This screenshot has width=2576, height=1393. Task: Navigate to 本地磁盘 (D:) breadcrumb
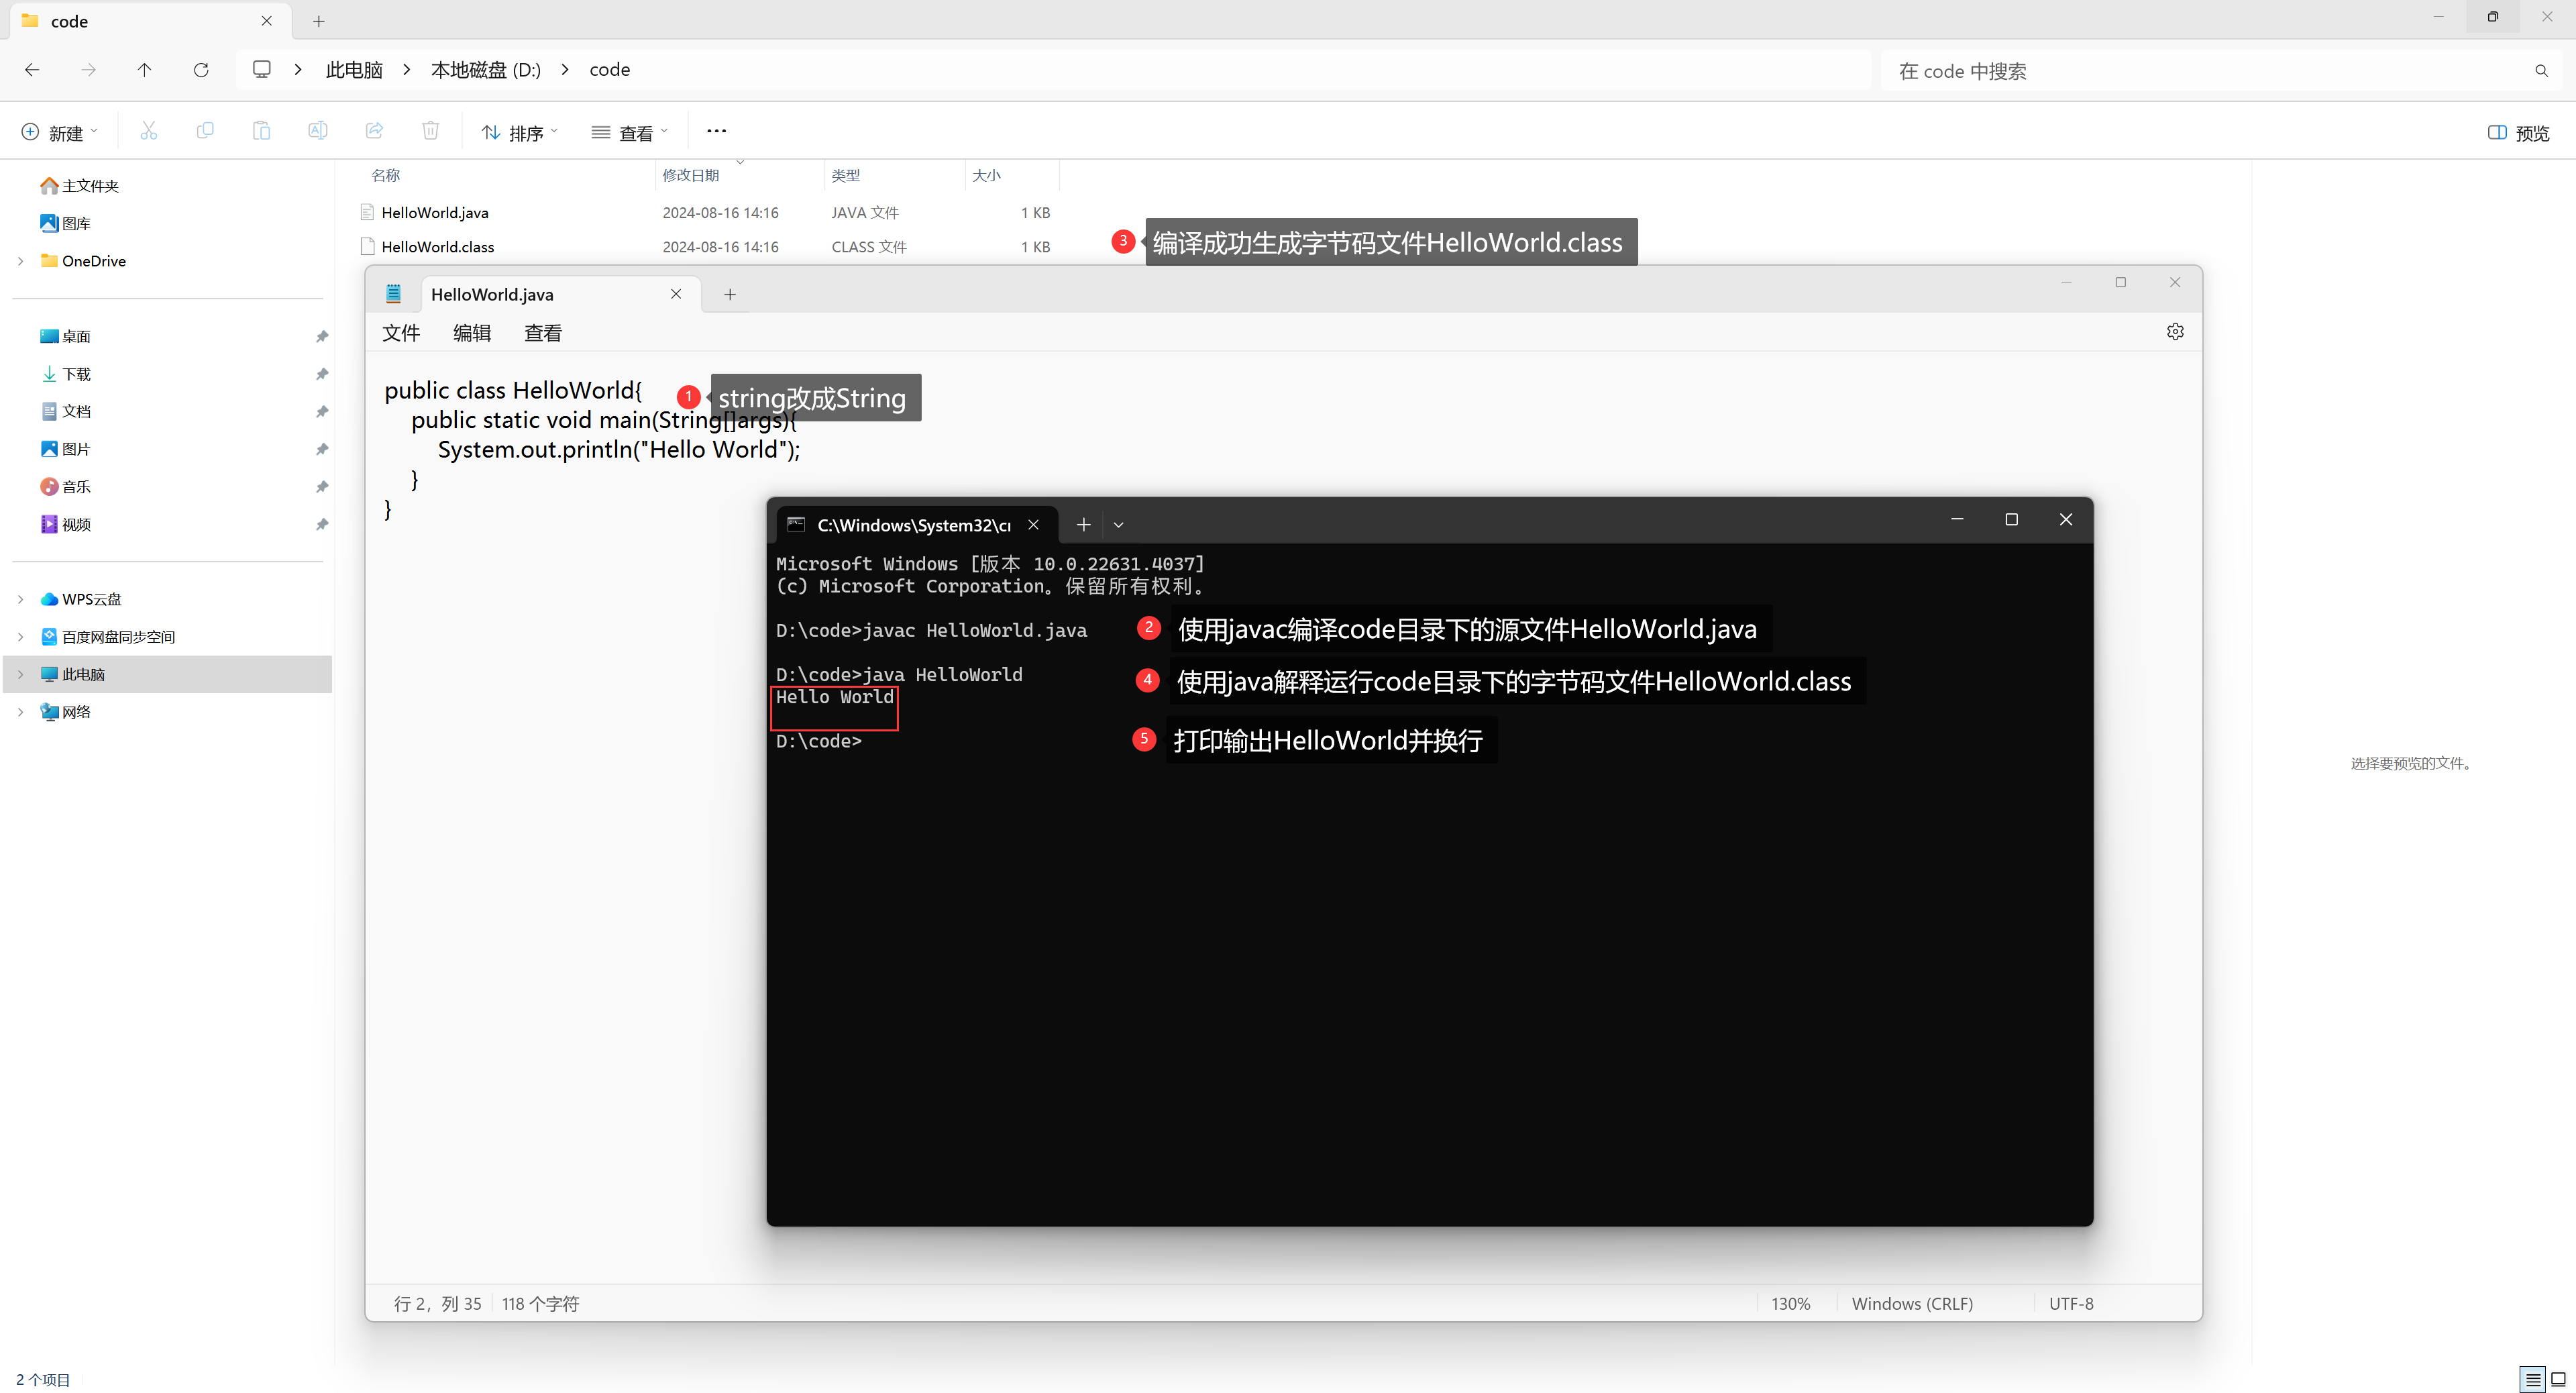pos(485,70)
